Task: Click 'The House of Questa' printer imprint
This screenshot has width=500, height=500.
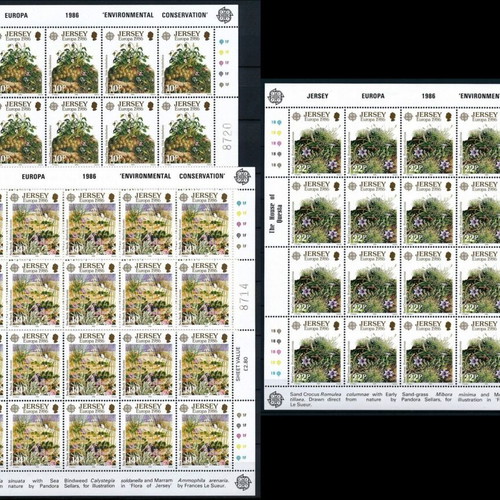Action: (276, 213)
